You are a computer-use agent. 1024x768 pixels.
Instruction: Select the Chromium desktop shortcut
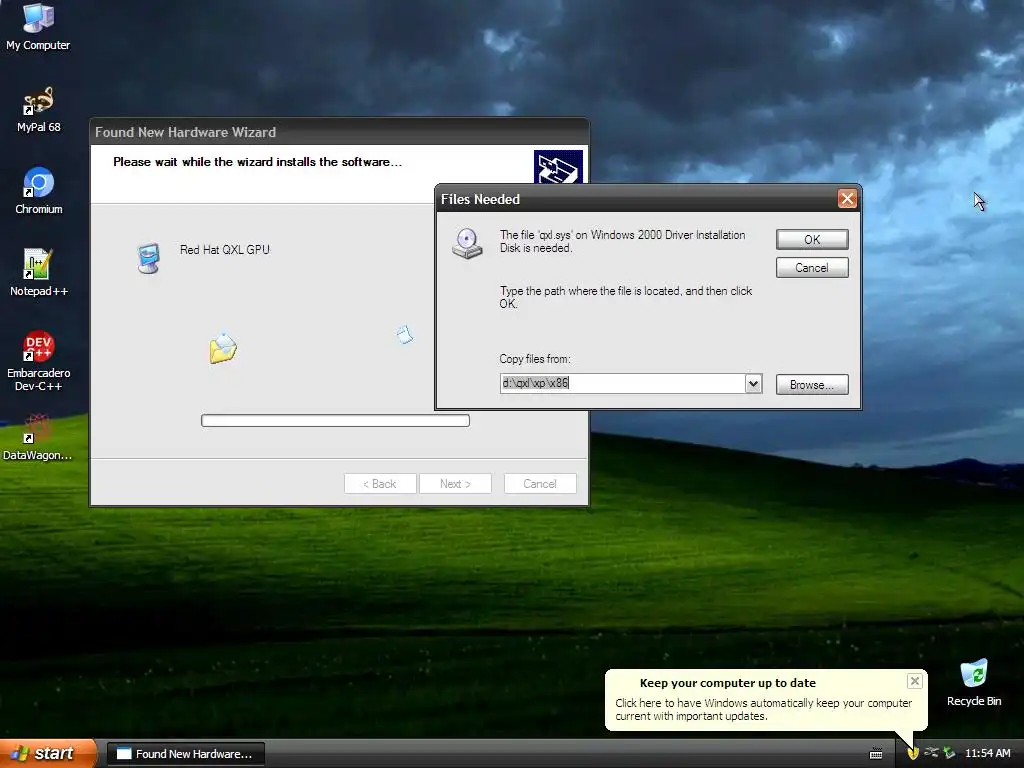coord(39,191)
